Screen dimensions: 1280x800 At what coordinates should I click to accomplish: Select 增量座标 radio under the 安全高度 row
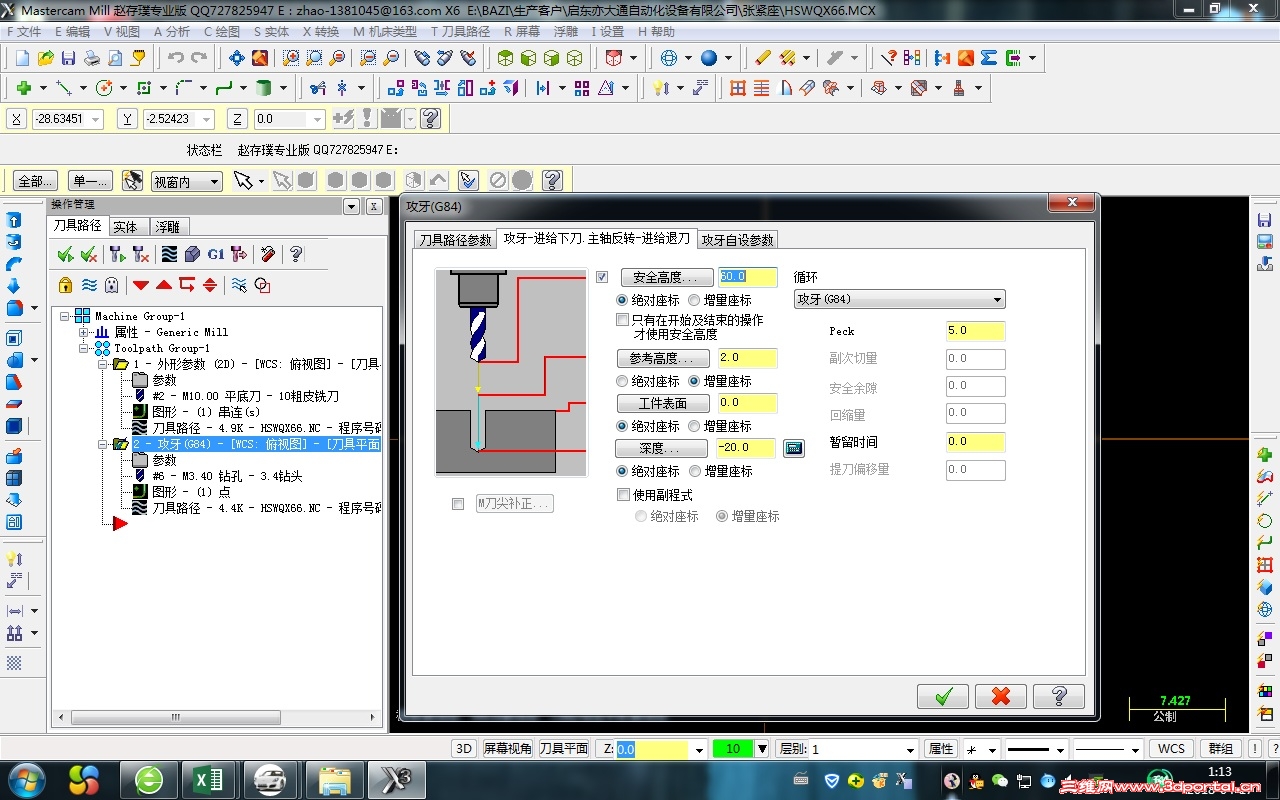(x=694, y=300)
